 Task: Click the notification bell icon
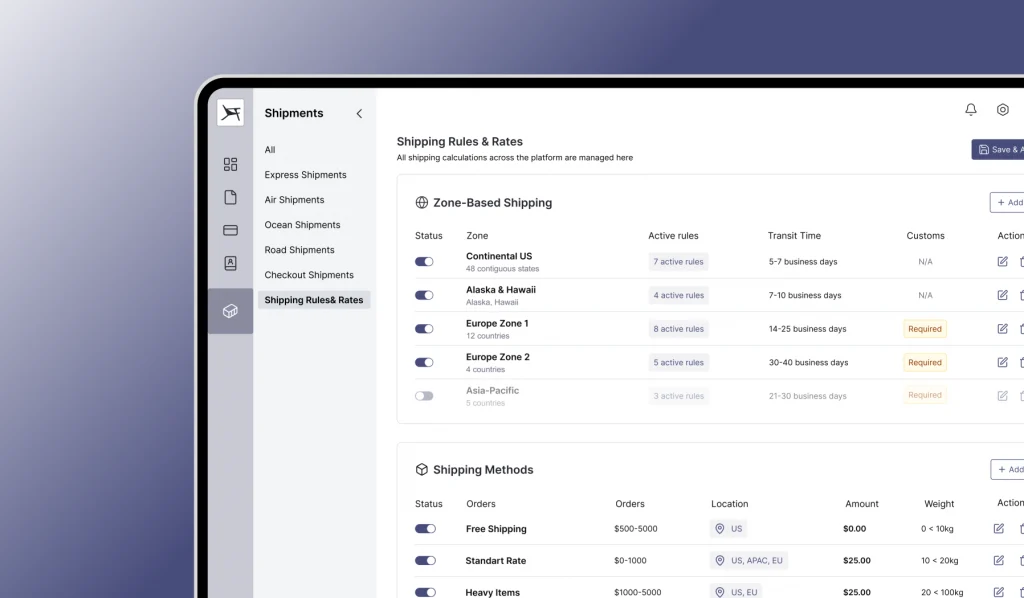click(970, 110)
